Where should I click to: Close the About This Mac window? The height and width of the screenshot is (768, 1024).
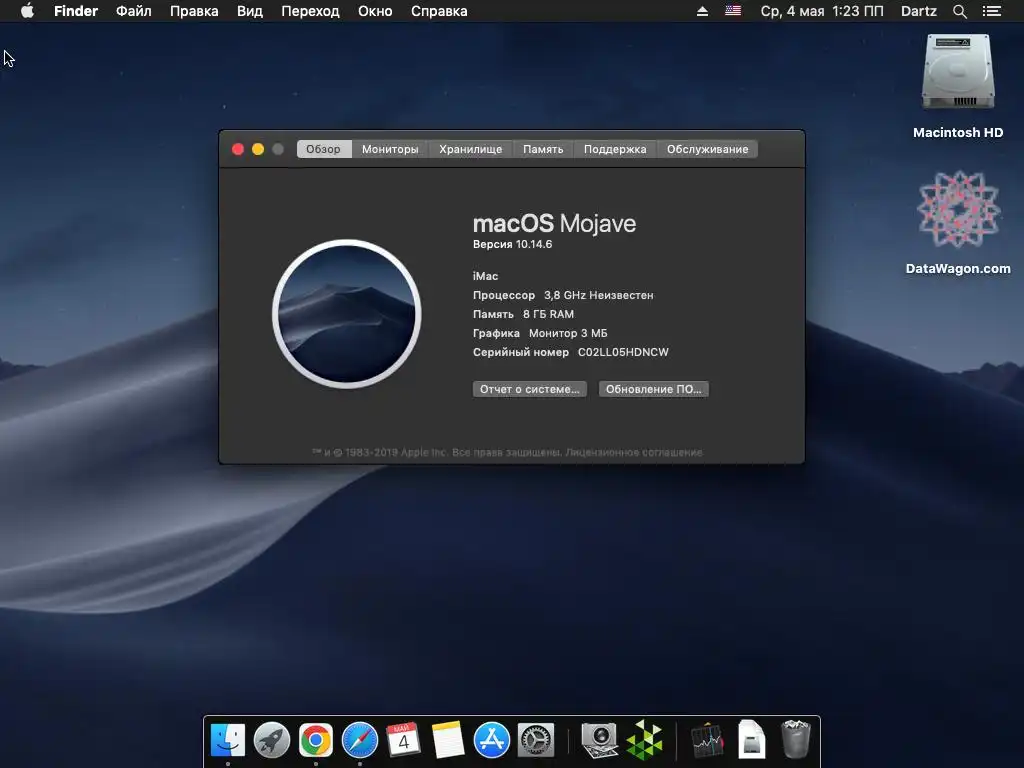(238, 149)
